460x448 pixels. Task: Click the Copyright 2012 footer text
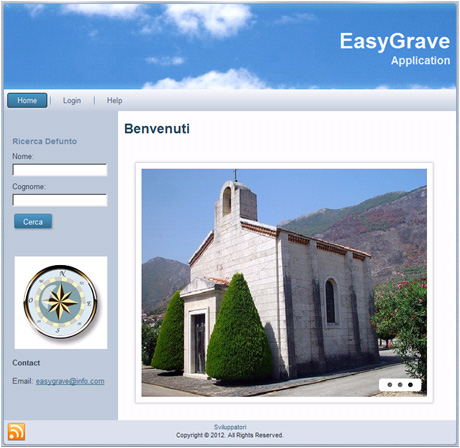[230, 435]
